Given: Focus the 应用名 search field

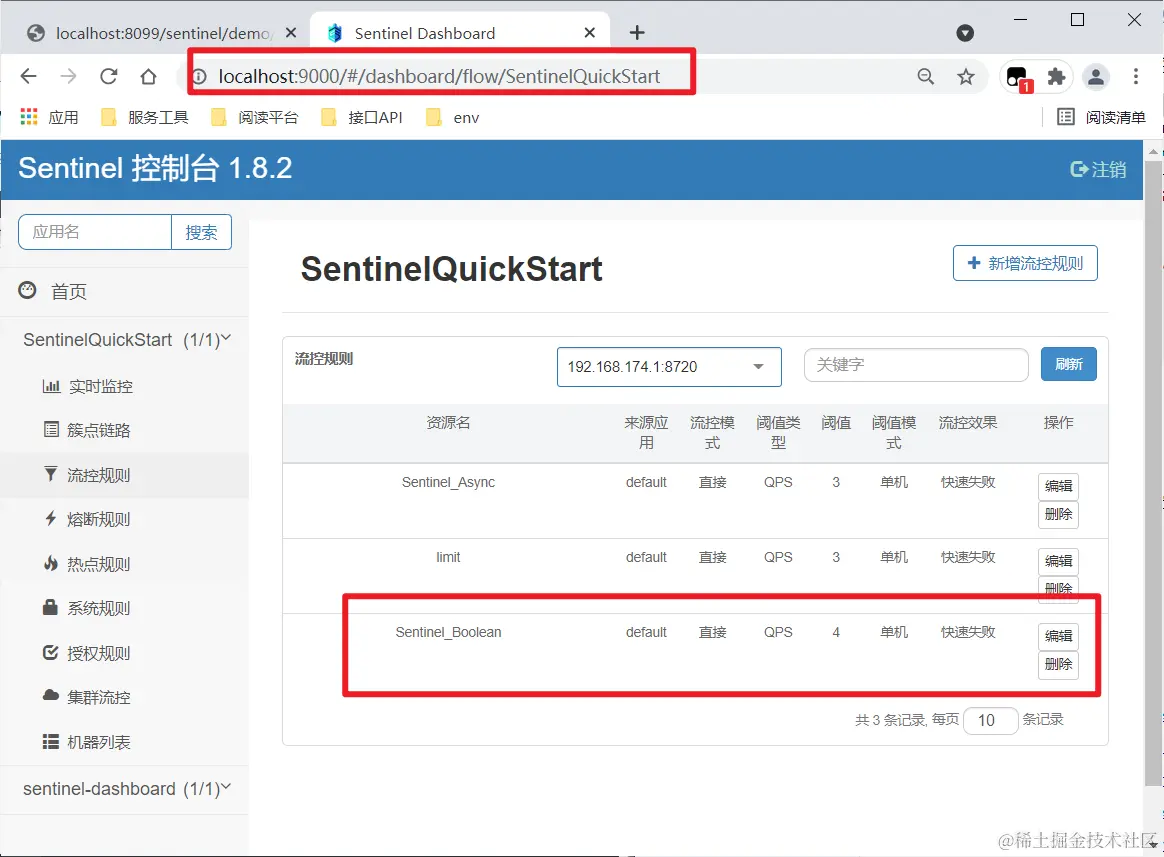Looking at the screenshot, I should click(x=95, y=232).
